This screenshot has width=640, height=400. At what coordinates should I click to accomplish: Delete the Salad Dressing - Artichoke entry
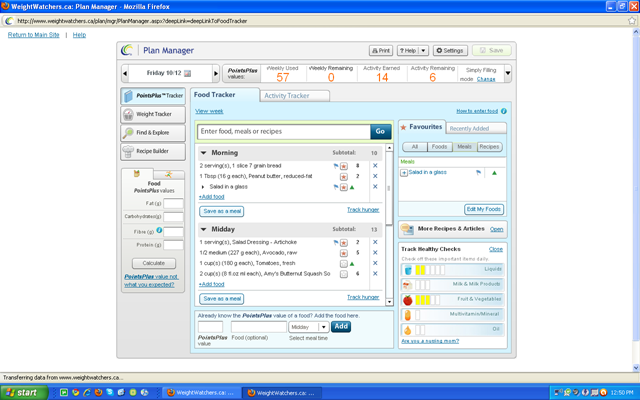[375, 242]
